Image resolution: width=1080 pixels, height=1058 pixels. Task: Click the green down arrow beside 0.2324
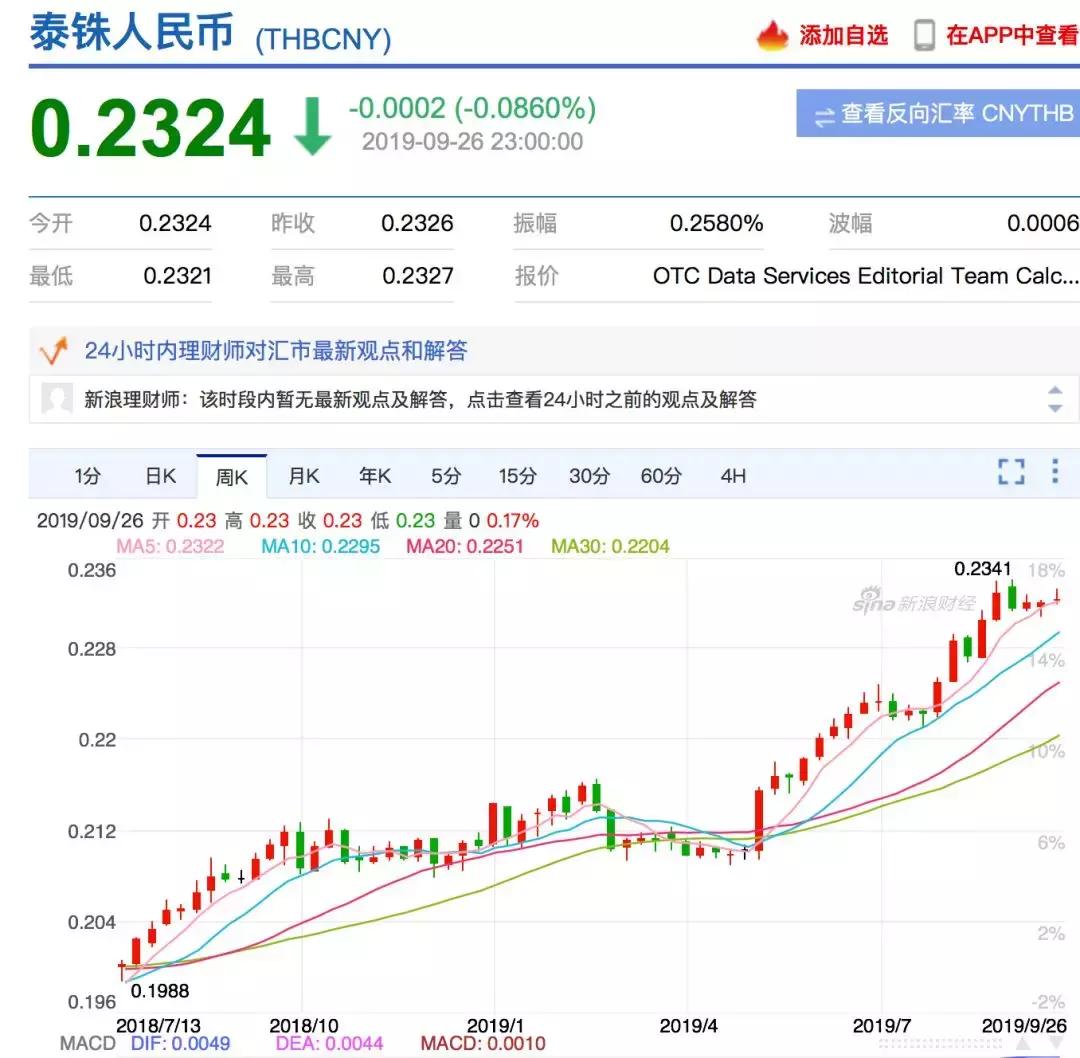coord(312,123)
